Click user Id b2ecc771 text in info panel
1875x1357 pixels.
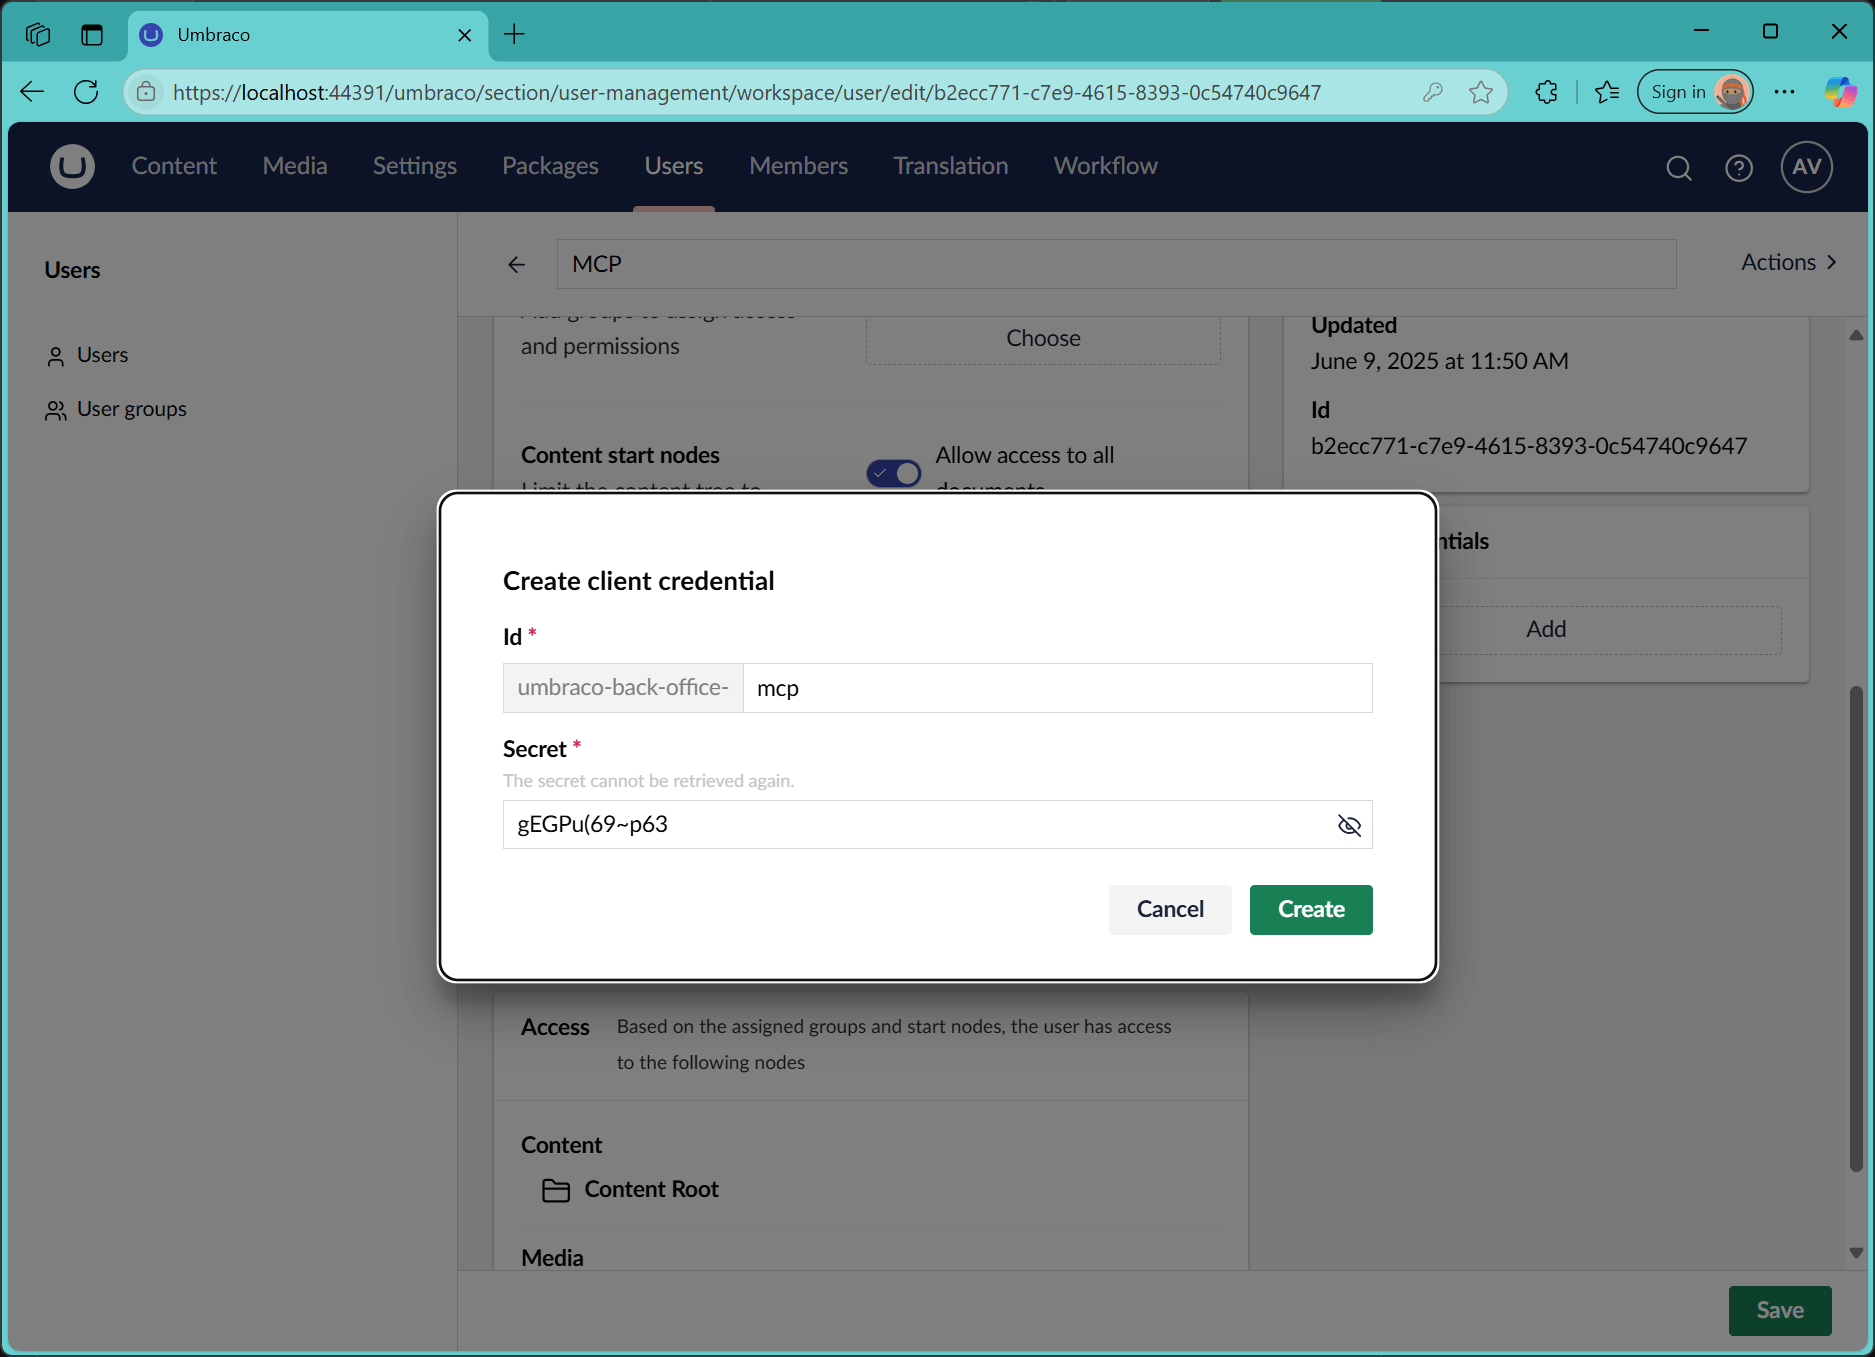point(1529,446)
